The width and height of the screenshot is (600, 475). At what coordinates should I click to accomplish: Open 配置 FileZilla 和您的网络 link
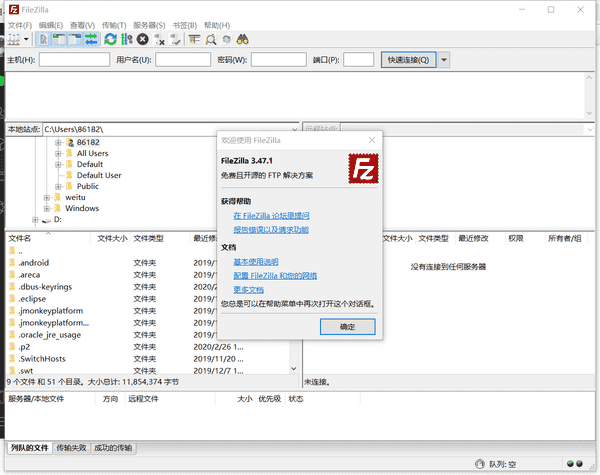(x=275, y=276)
